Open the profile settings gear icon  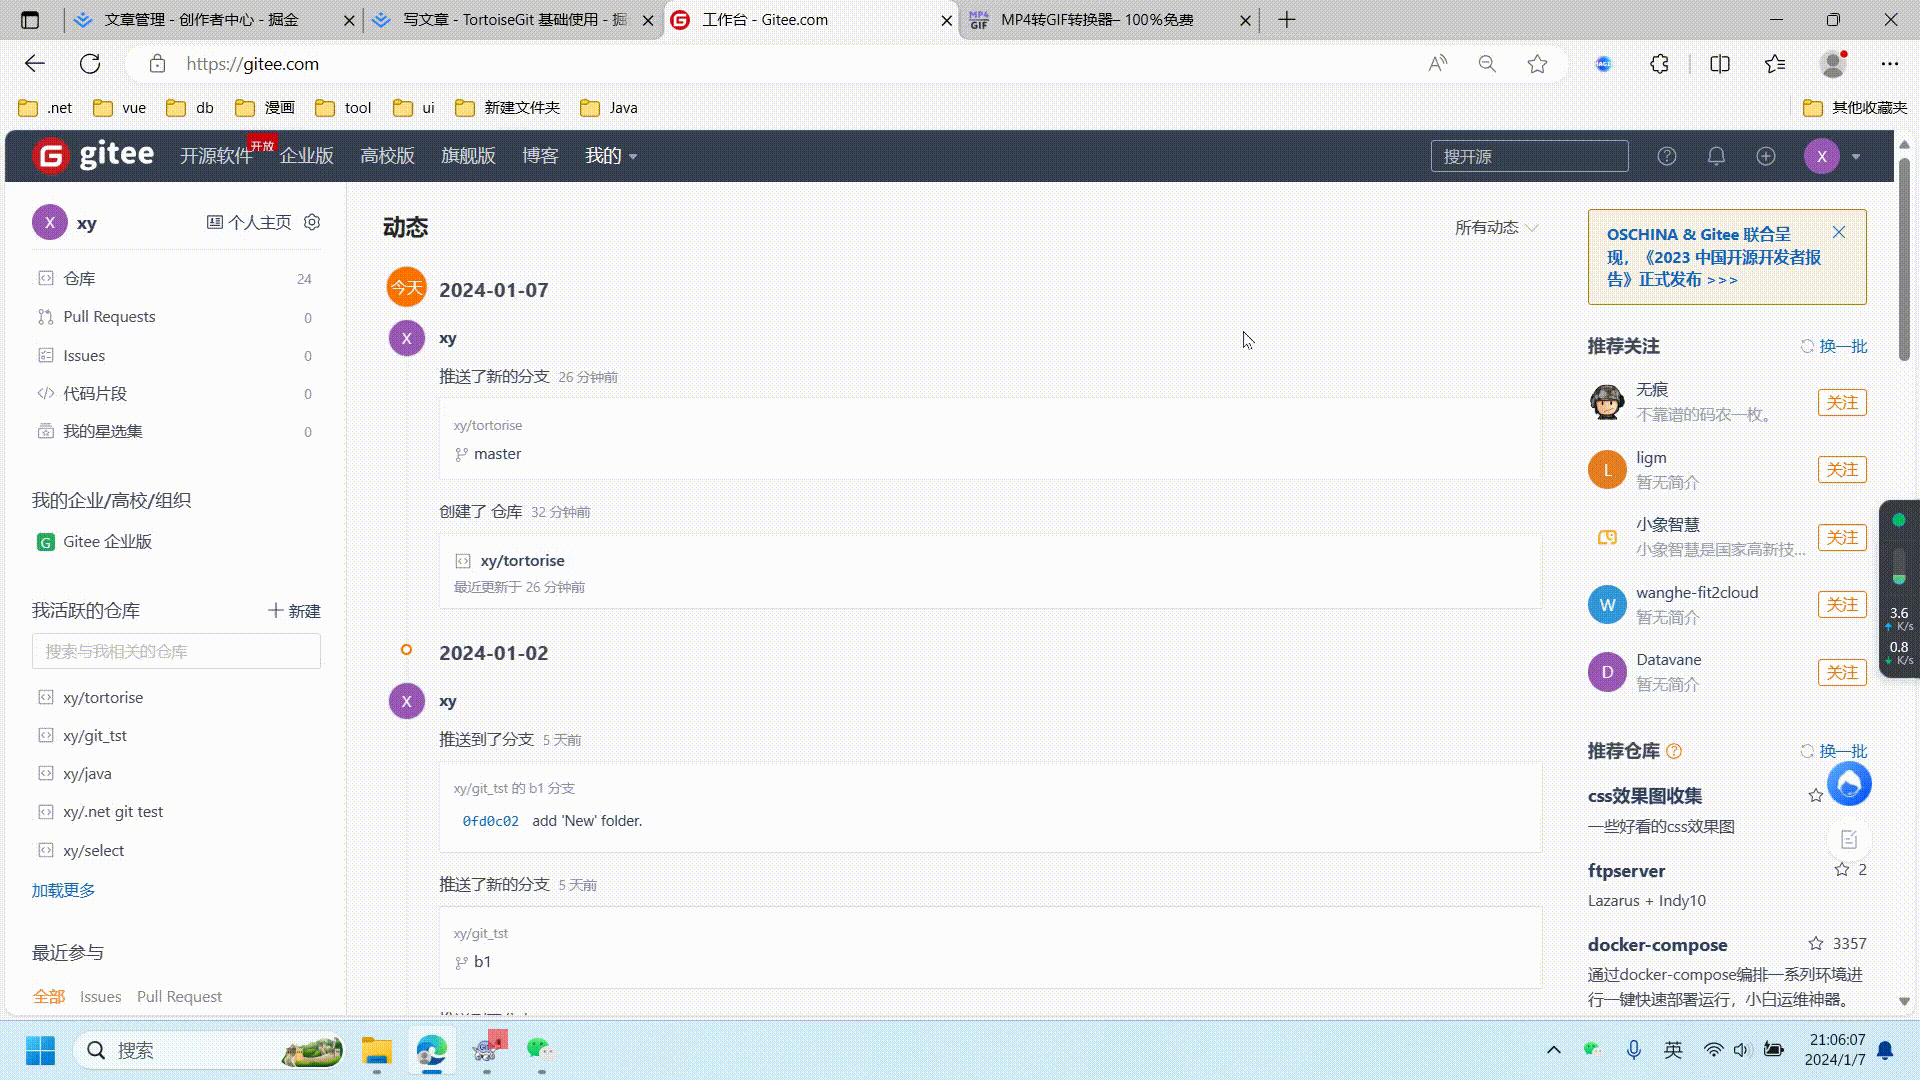click(312, 222)
